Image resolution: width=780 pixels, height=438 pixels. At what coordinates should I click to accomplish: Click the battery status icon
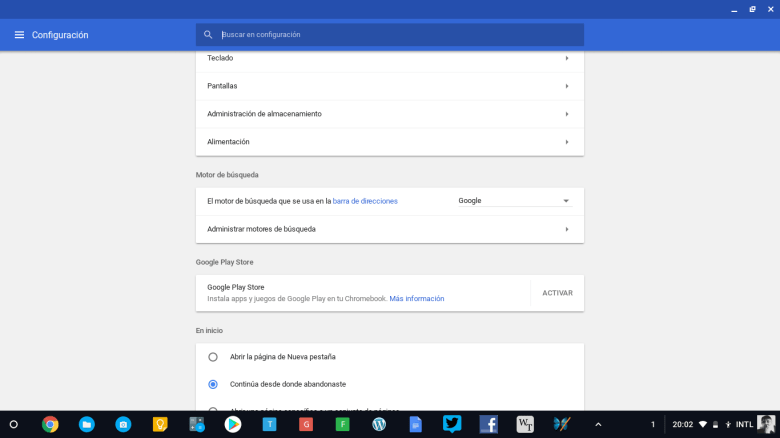coord(715,425)
